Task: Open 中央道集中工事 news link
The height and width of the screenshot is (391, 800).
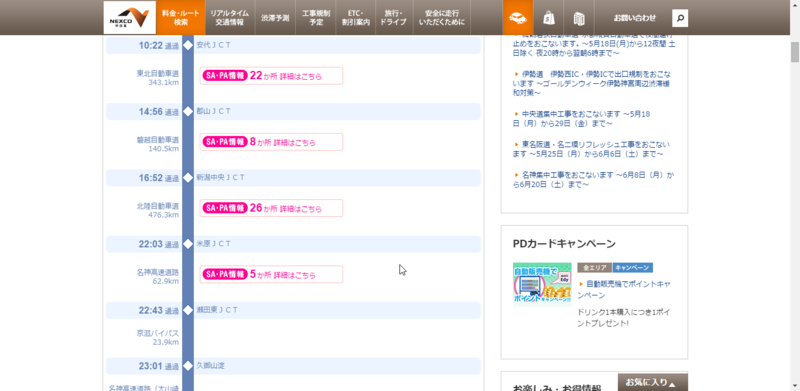Action: tap(582, 118)
